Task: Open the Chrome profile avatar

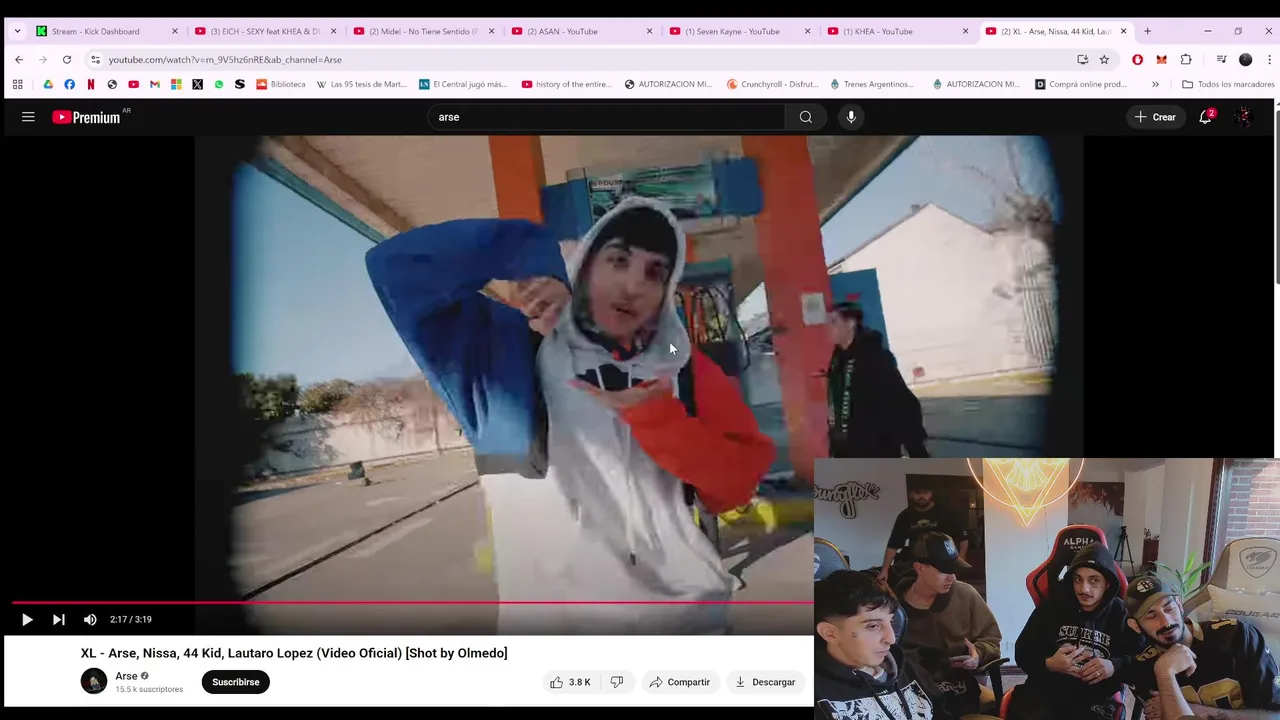Action: [1245, 60]
